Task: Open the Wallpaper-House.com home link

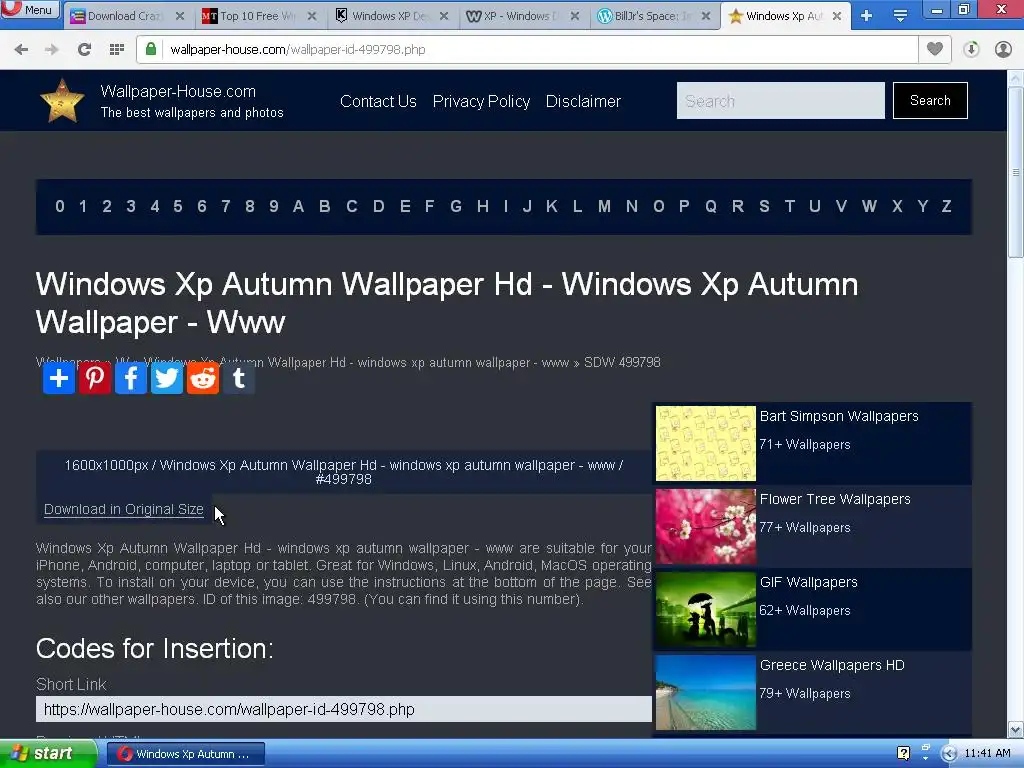Action: (x=178, y=91)
